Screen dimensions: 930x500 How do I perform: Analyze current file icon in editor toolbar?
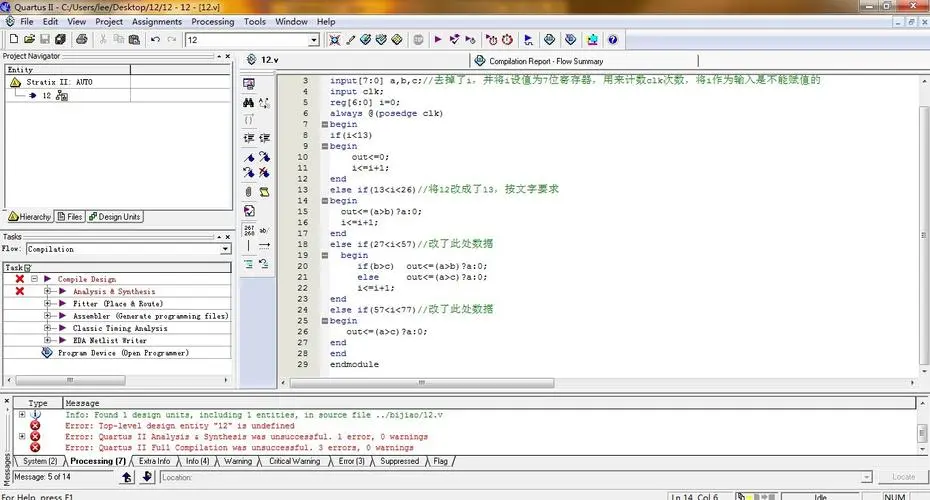(x=249, y=211)
